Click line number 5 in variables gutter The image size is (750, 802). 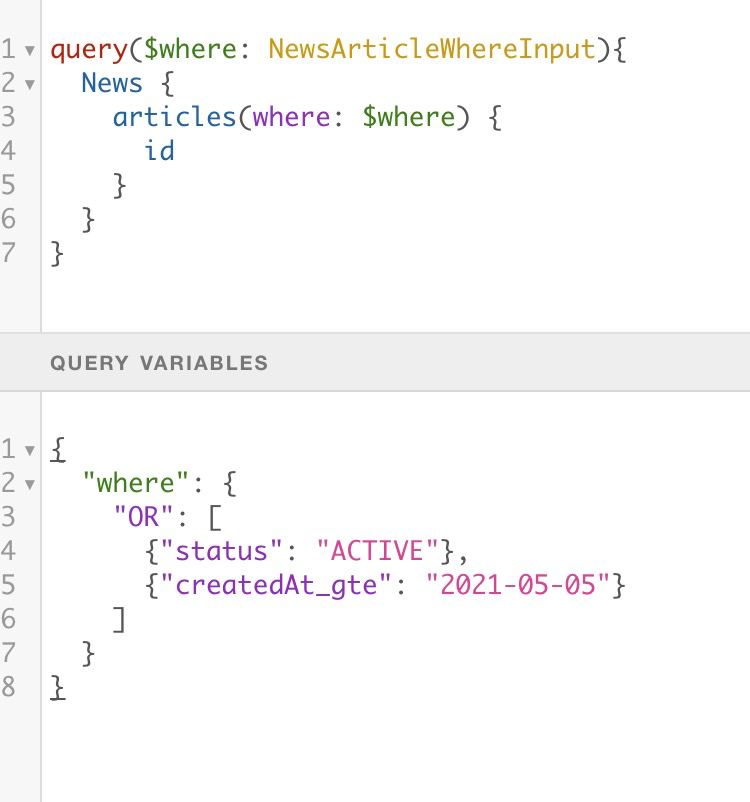[8, 585]
